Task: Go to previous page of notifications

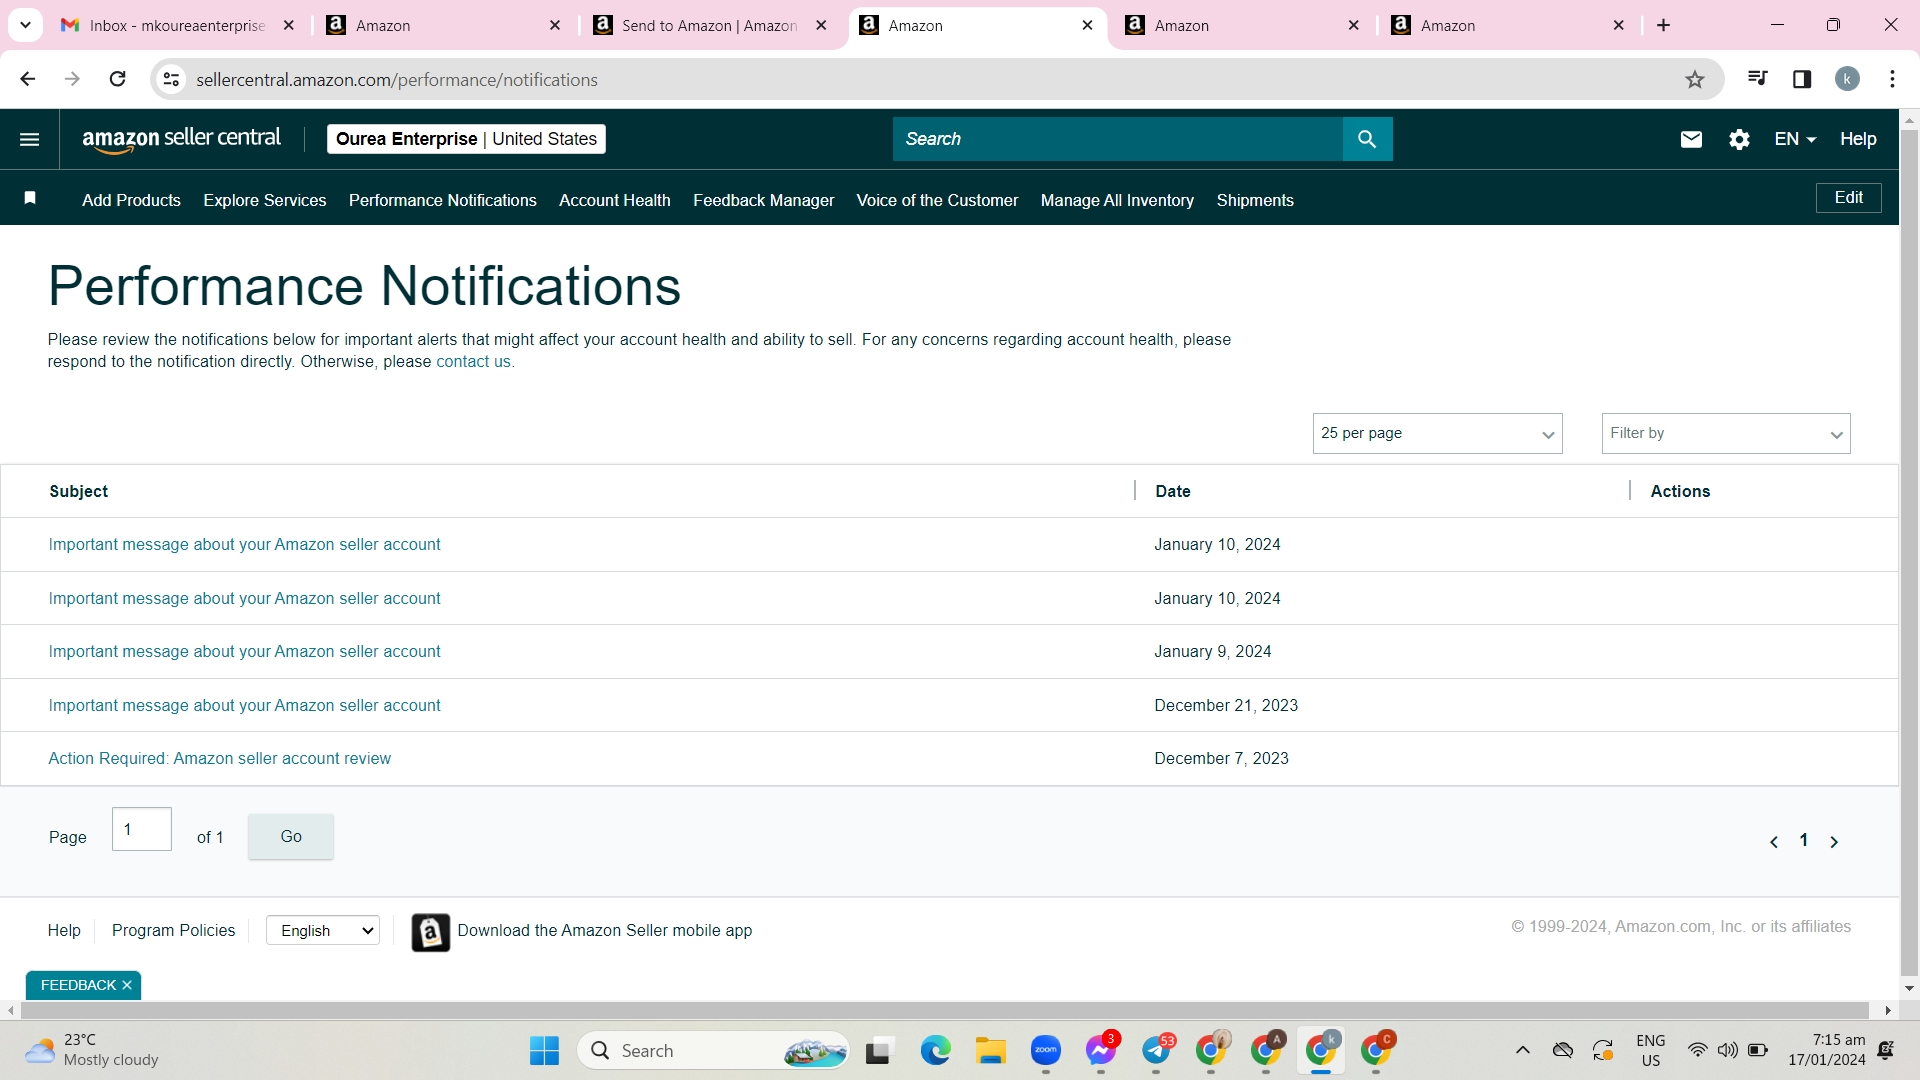Action: tap(1774, 842)
